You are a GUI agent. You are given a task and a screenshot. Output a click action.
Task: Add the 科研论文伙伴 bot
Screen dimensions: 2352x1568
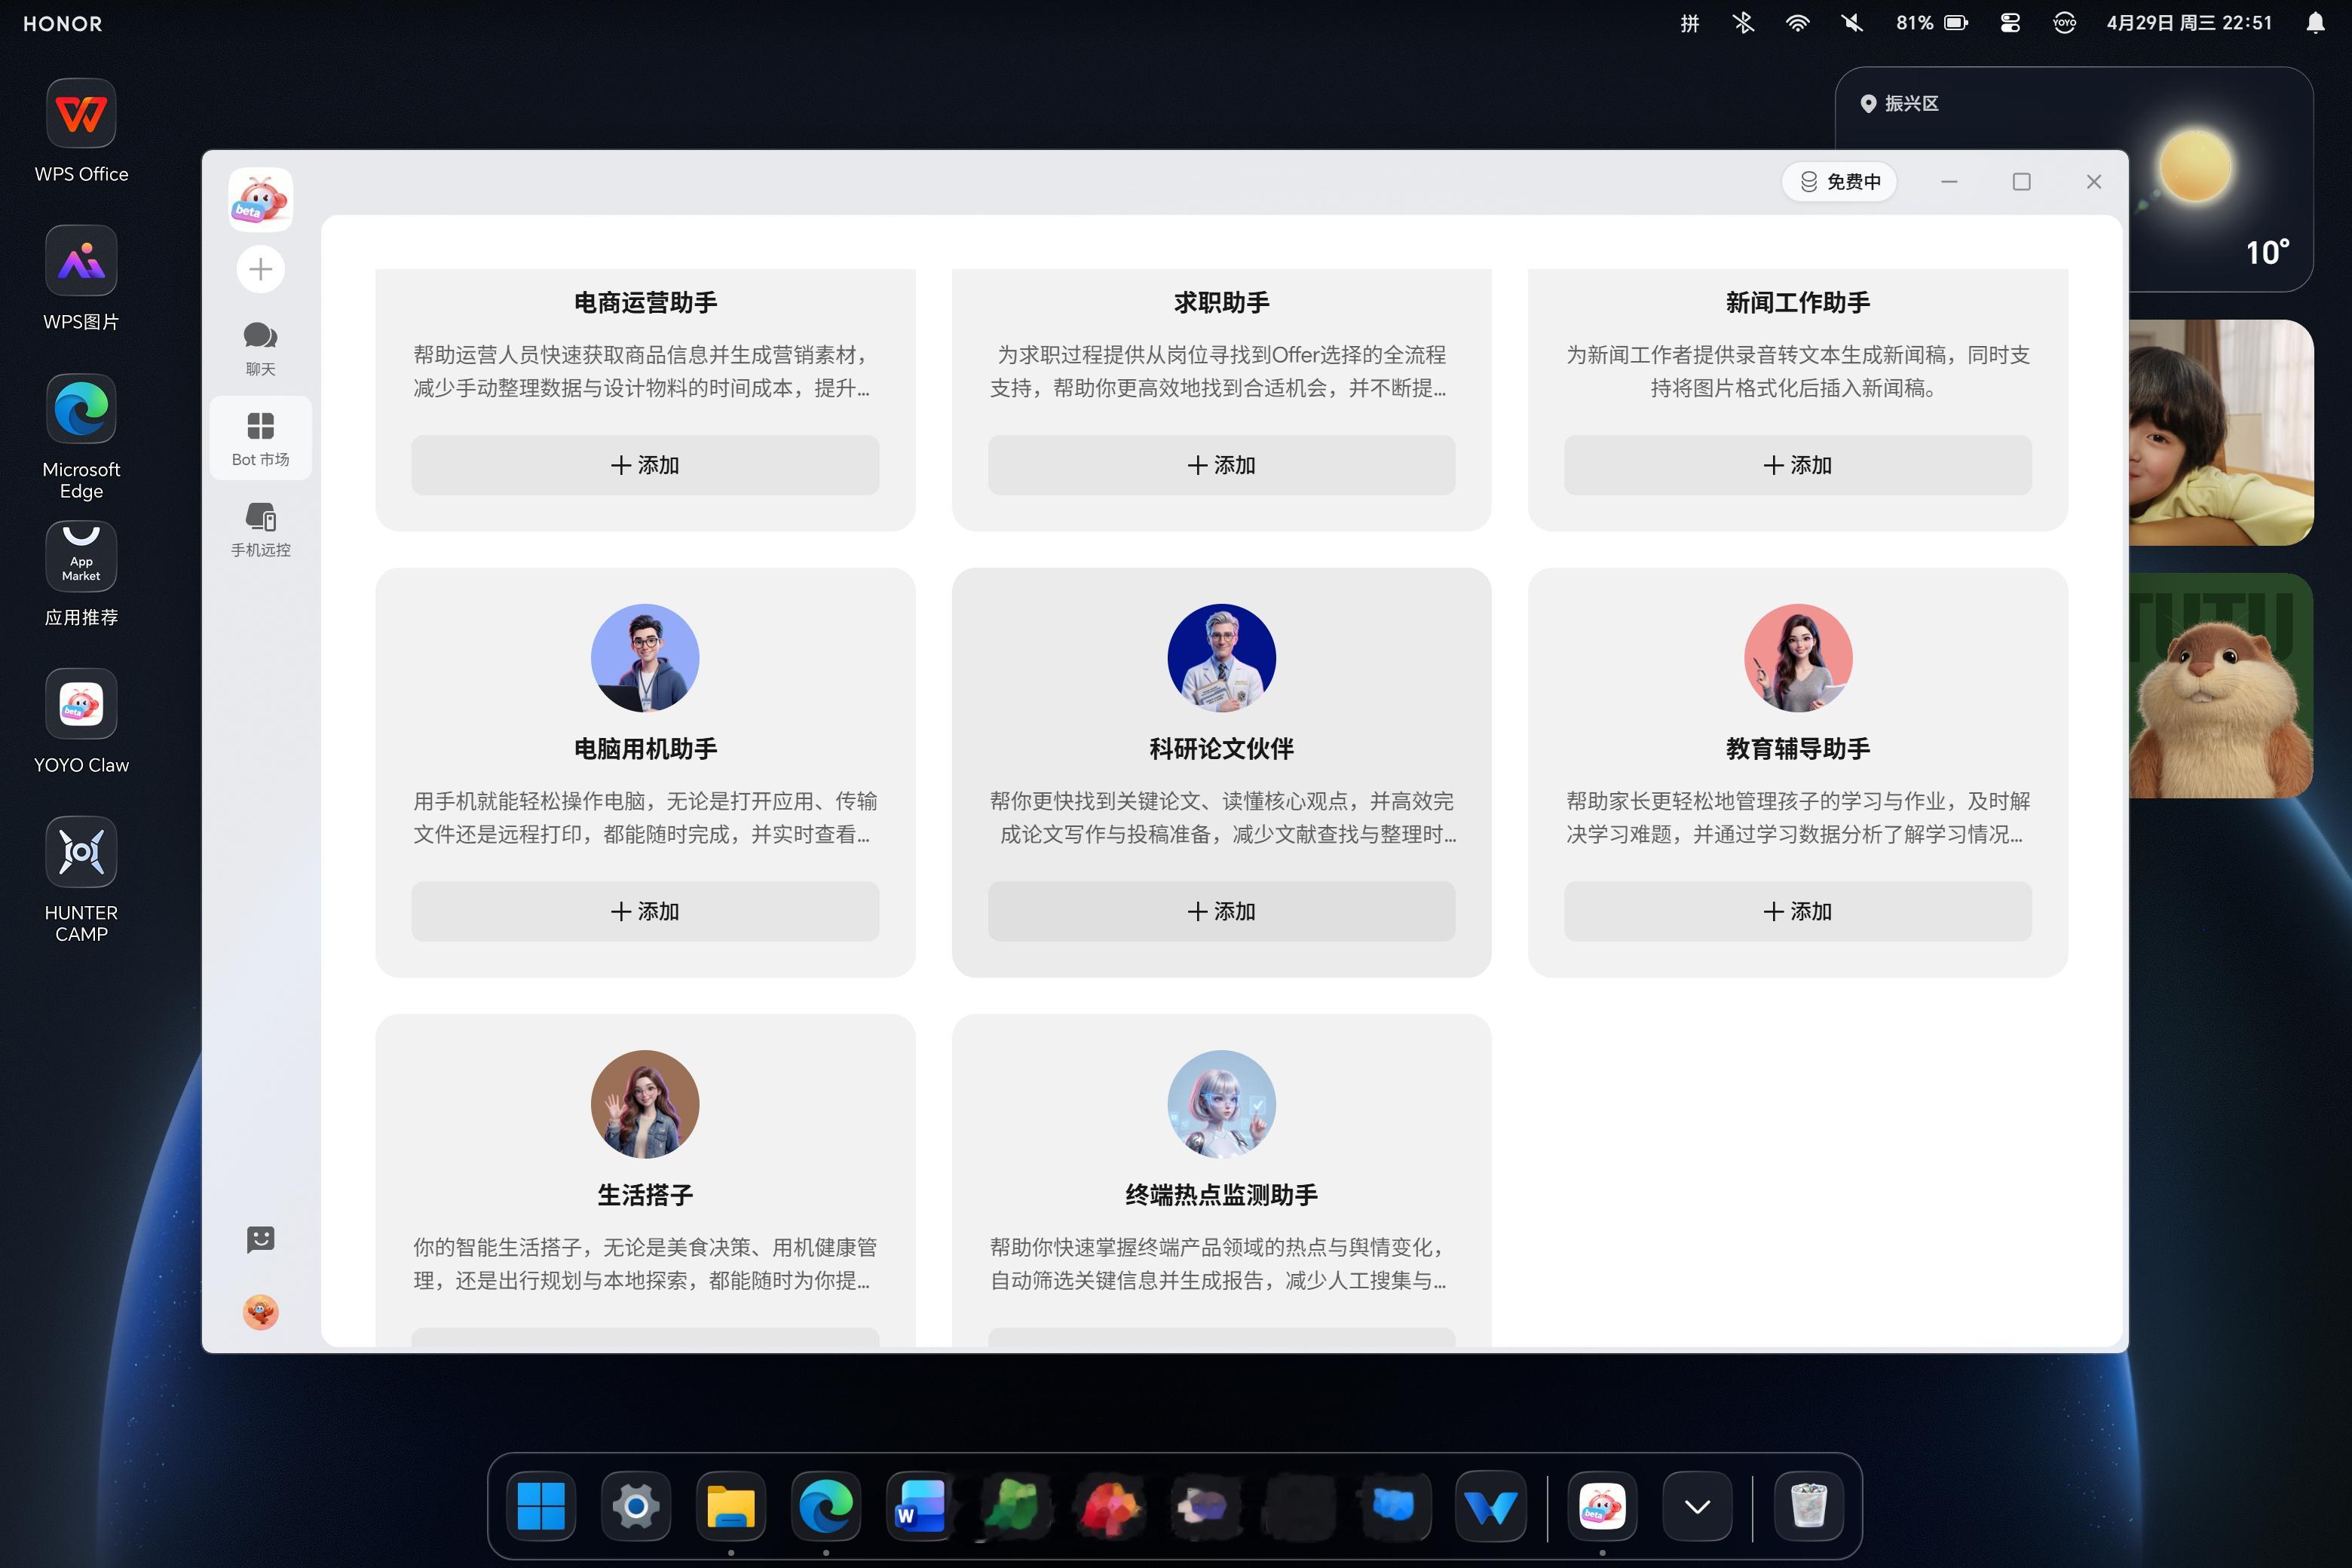click(1221, 911)
